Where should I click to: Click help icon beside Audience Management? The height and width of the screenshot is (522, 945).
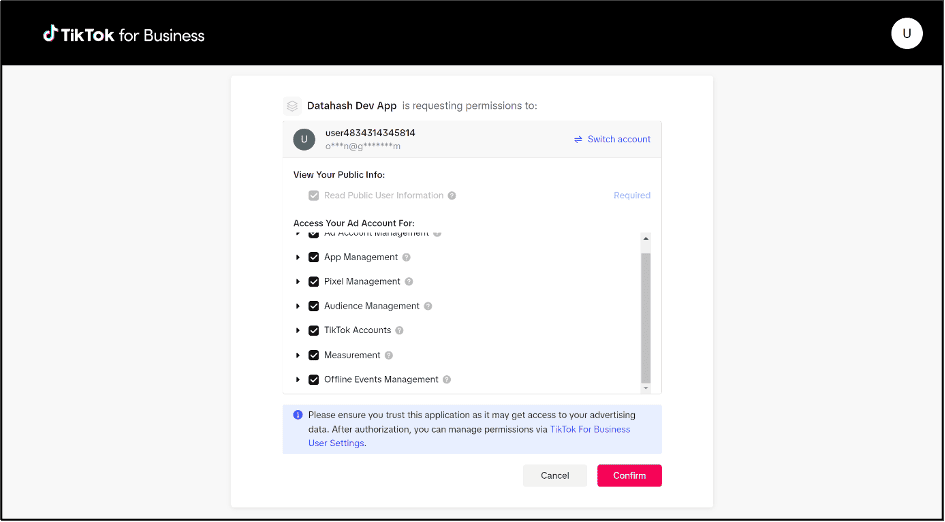(x=428, y=306)
